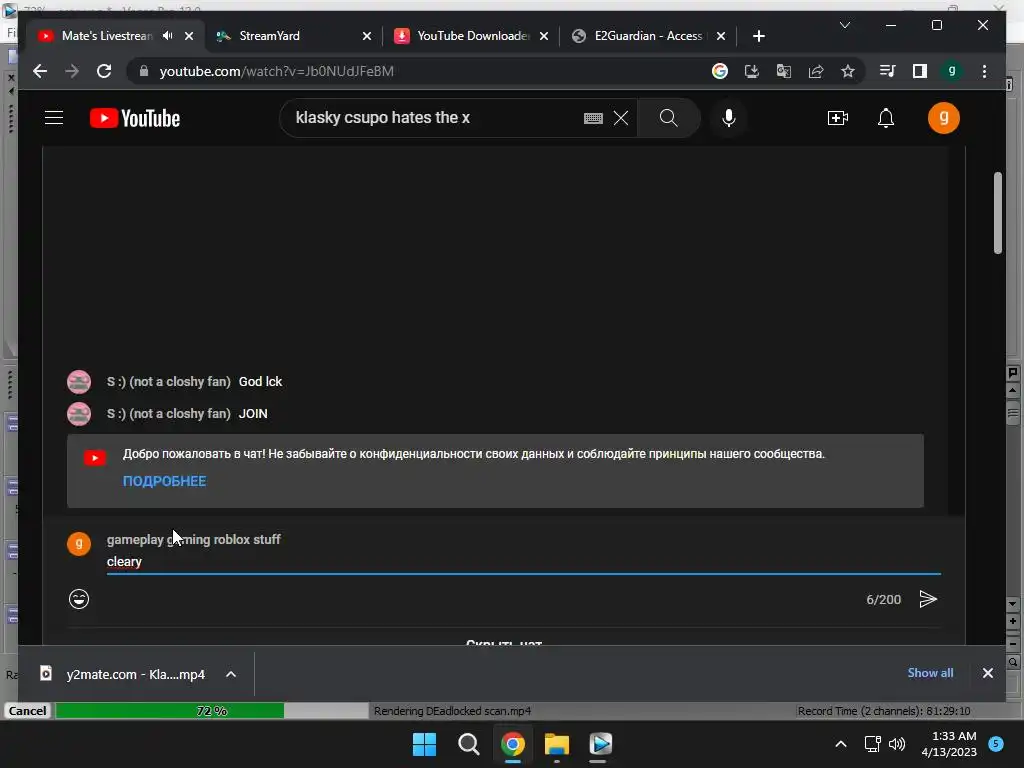The width and height of the screenshot is (1024, 768).
Task: Open the Windows Start menu
Action: pos(424,744)
